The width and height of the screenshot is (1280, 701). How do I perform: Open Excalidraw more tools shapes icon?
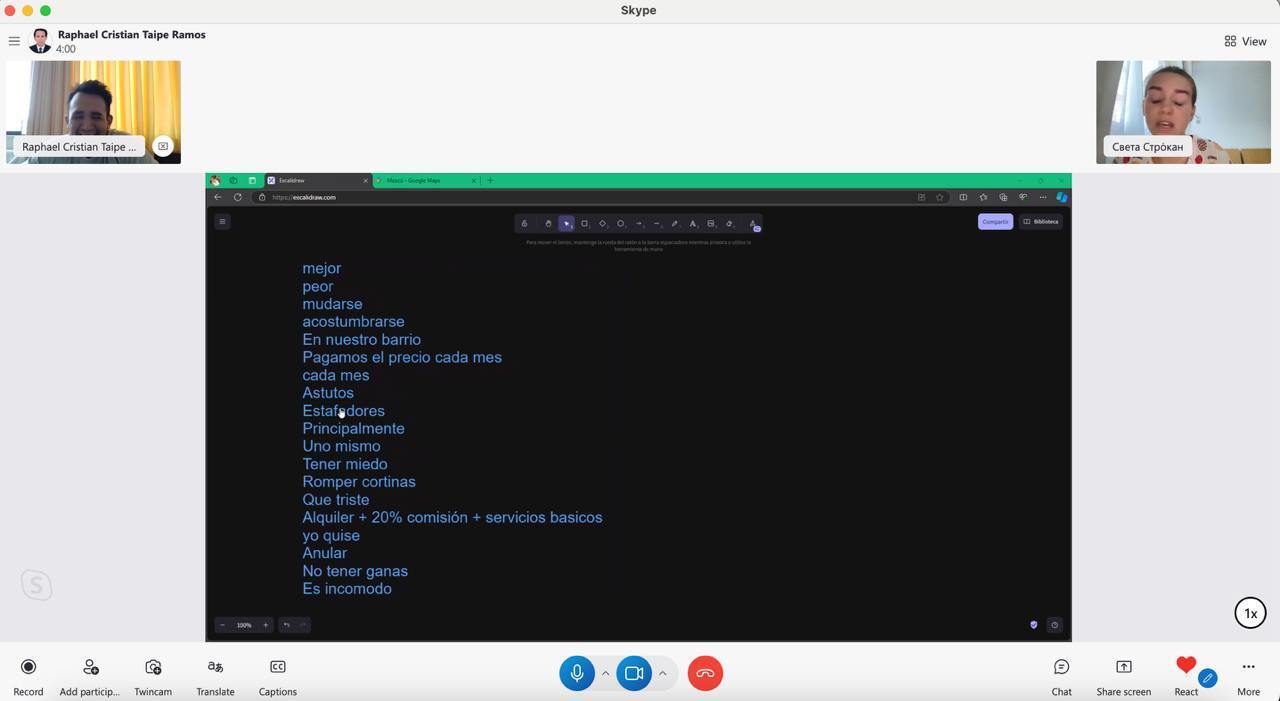pyautogui.click(x=753, y=223)
